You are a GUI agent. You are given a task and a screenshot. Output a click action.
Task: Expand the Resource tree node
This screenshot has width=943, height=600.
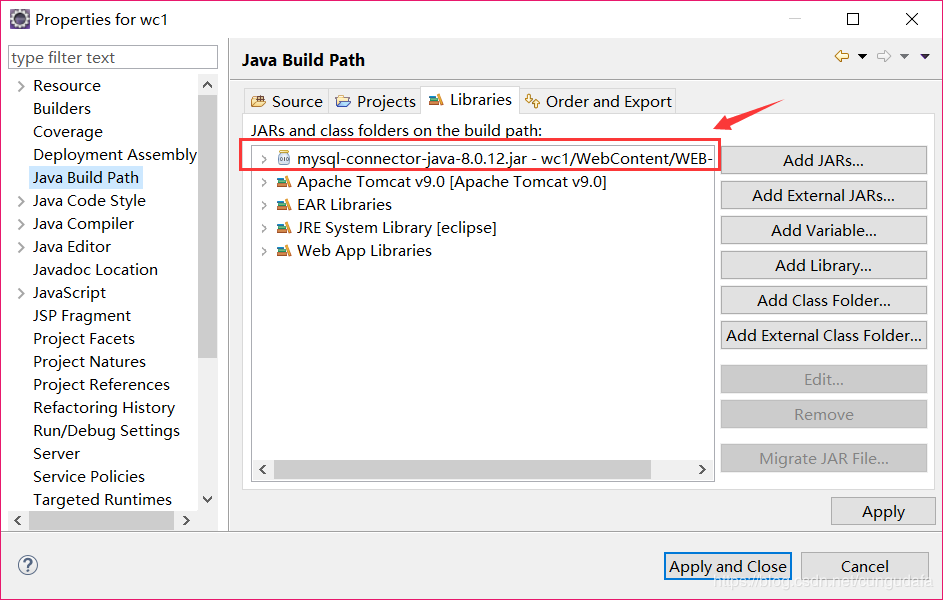21,86
